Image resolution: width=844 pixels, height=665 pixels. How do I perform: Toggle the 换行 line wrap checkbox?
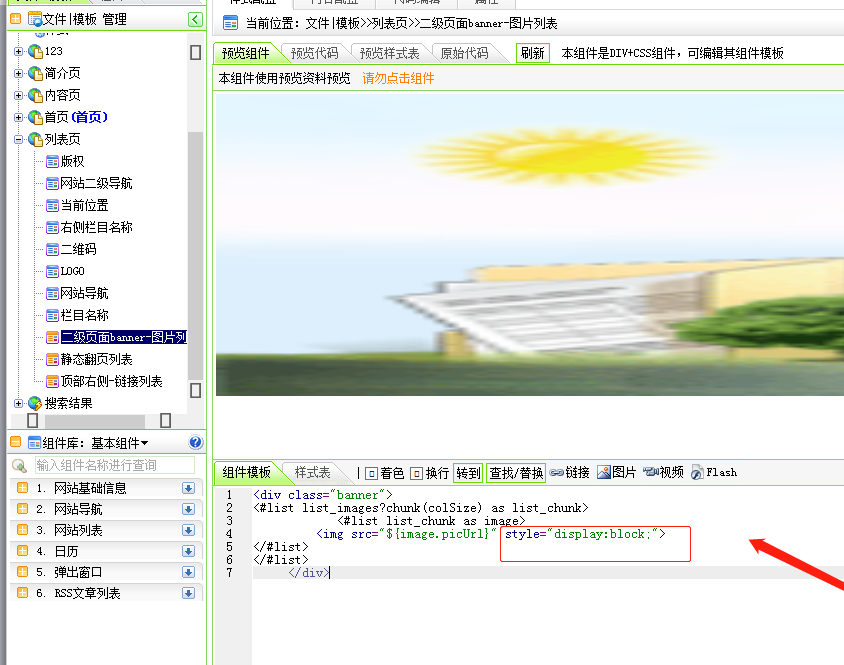[x=417, y=473]
